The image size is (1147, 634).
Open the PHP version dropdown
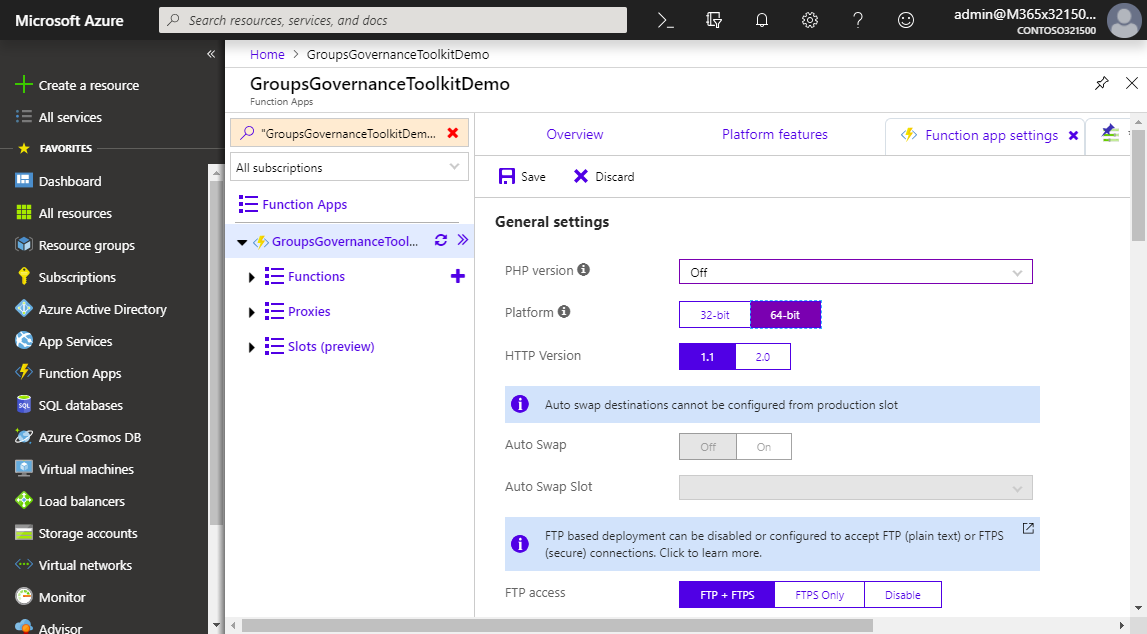855,272
